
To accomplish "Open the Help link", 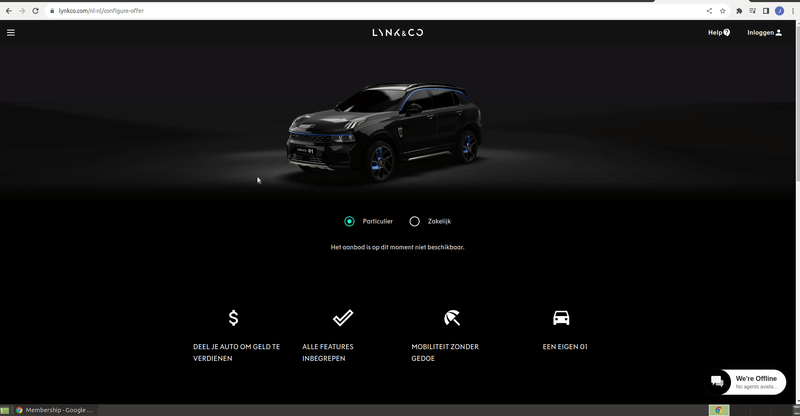I will click(718, 33).
